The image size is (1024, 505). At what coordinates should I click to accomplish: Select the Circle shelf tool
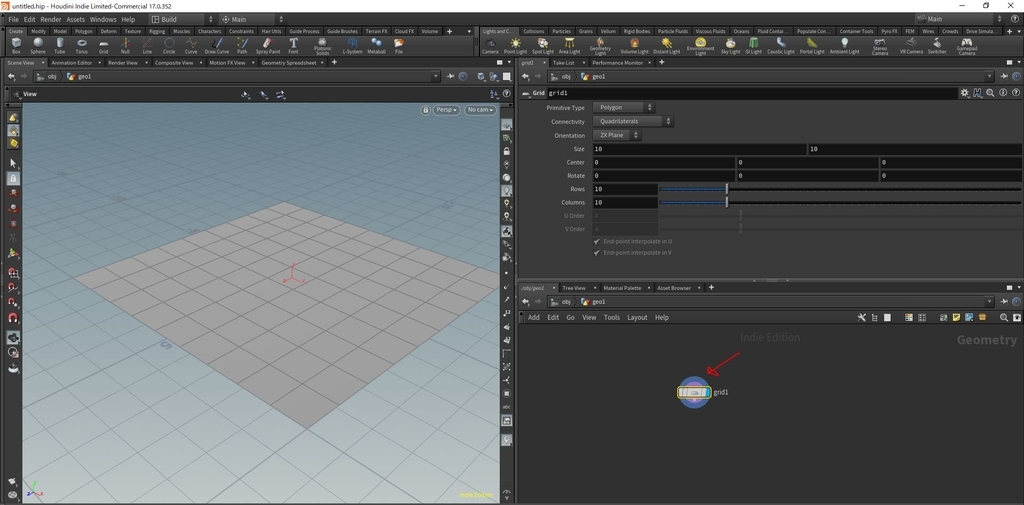[169, 45]
